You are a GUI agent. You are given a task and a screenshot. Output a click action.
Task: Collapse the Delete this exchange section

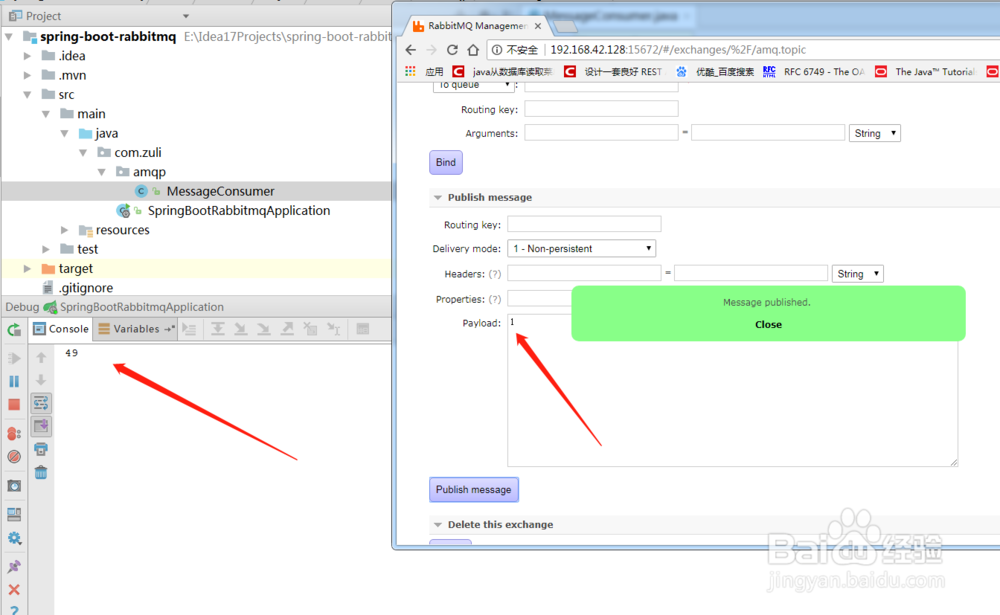tap(438, 524)
